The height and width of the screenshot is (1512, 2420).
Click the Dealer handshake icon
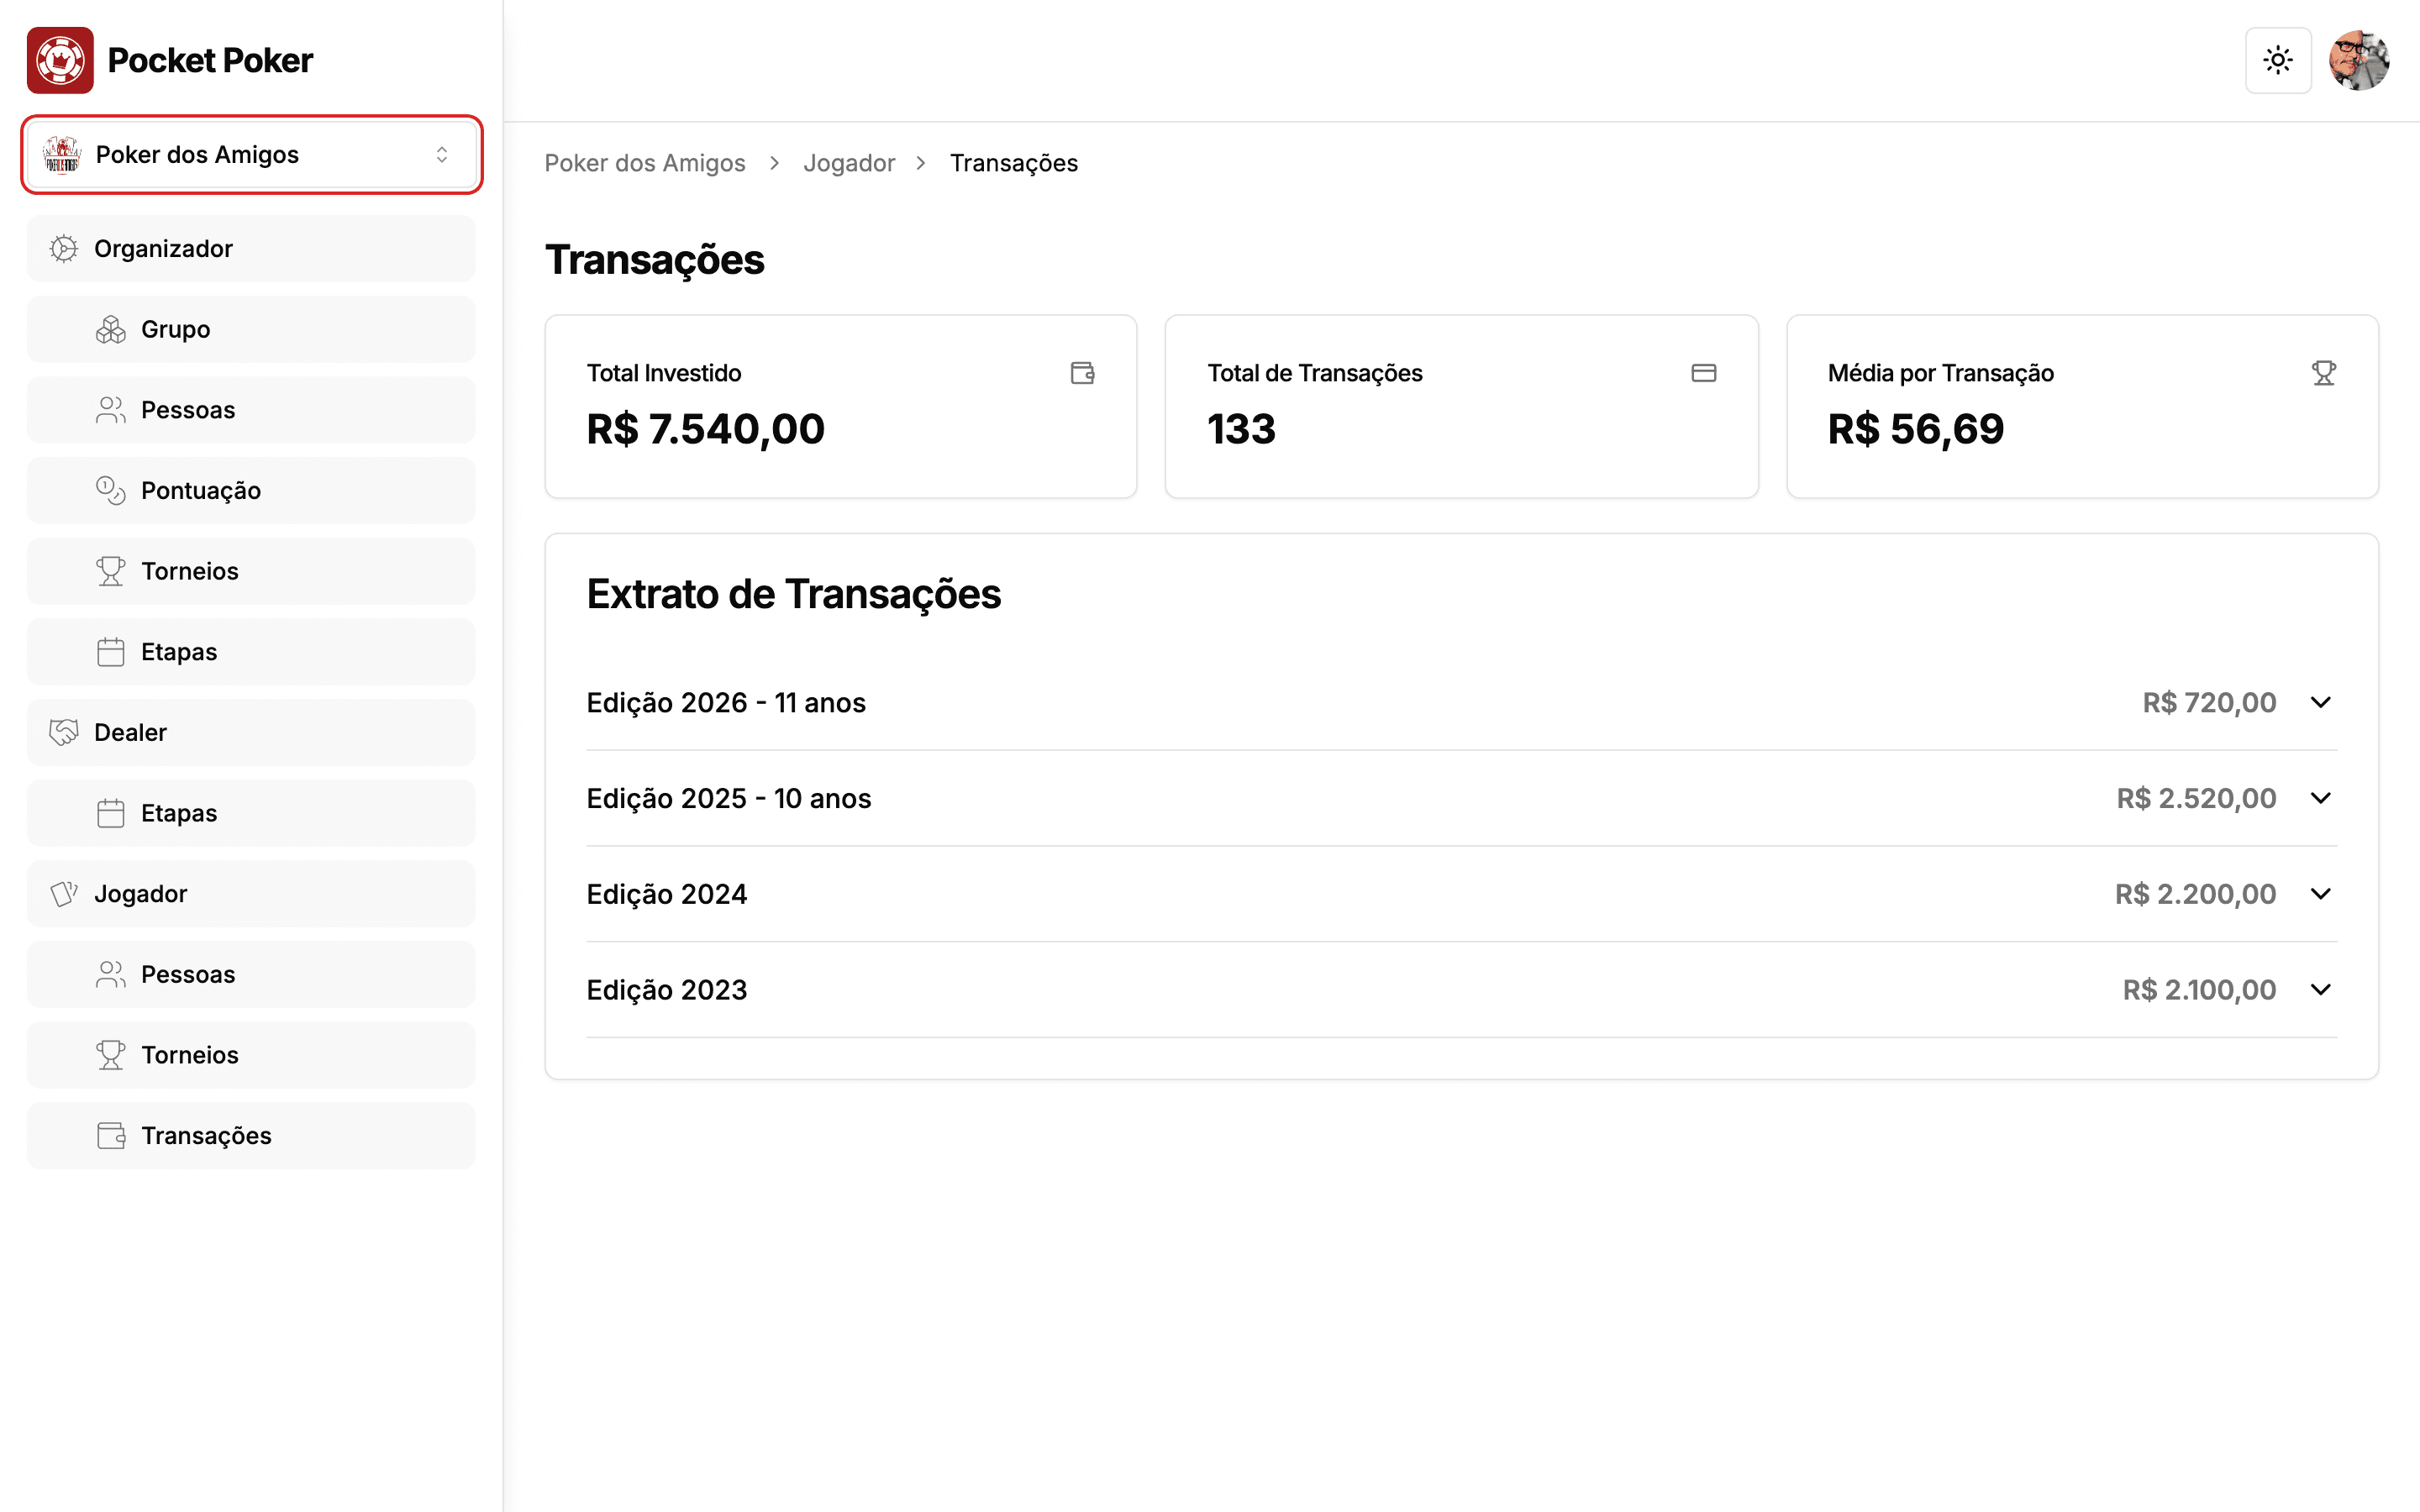(63, 732)
